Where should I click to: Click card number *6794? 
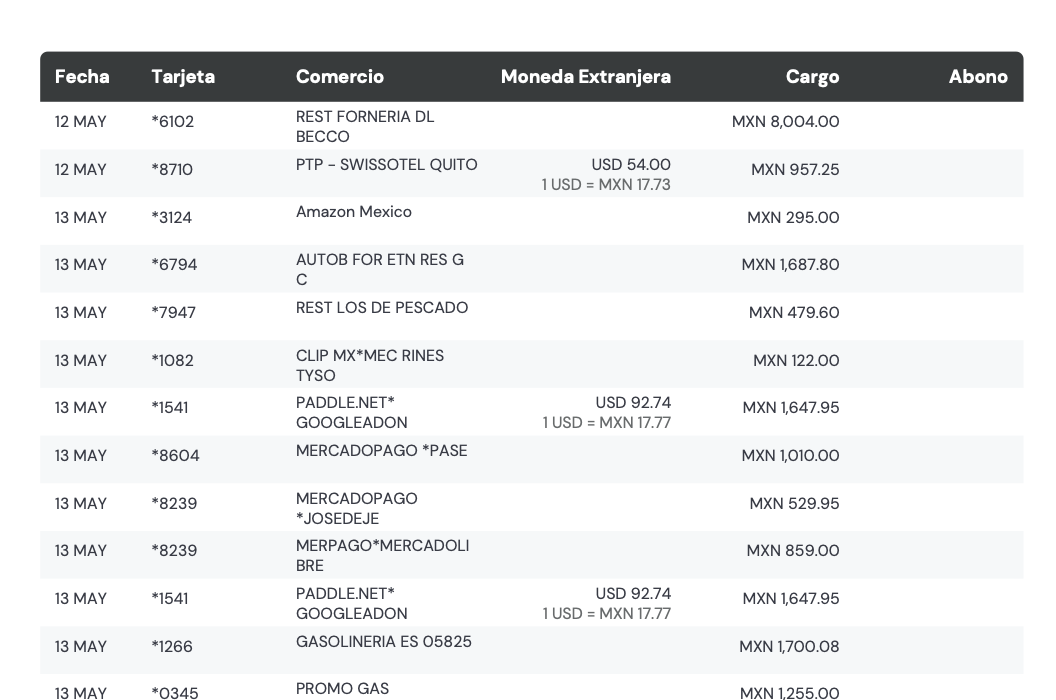click(x=174, y=265)
